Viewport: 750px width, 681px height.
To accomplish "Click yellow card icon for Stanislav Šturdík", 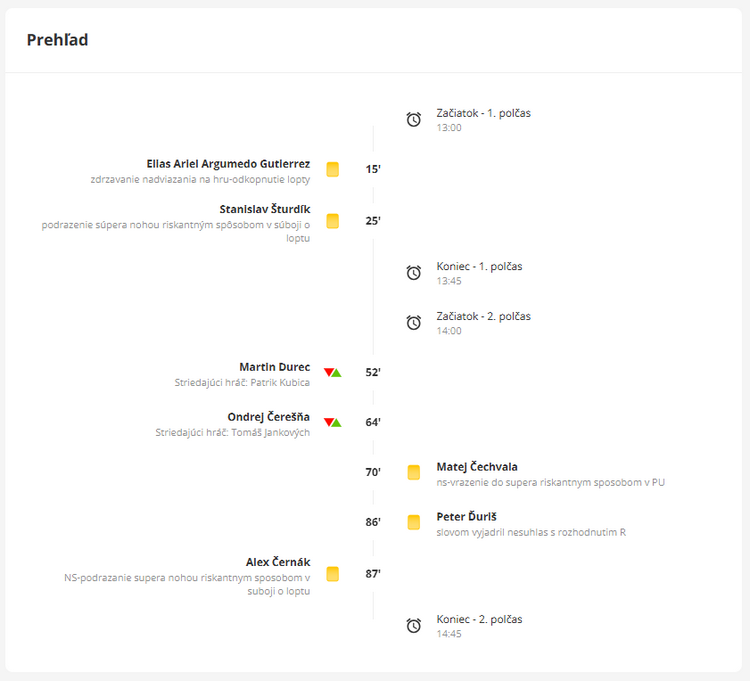I will [333, 221].
